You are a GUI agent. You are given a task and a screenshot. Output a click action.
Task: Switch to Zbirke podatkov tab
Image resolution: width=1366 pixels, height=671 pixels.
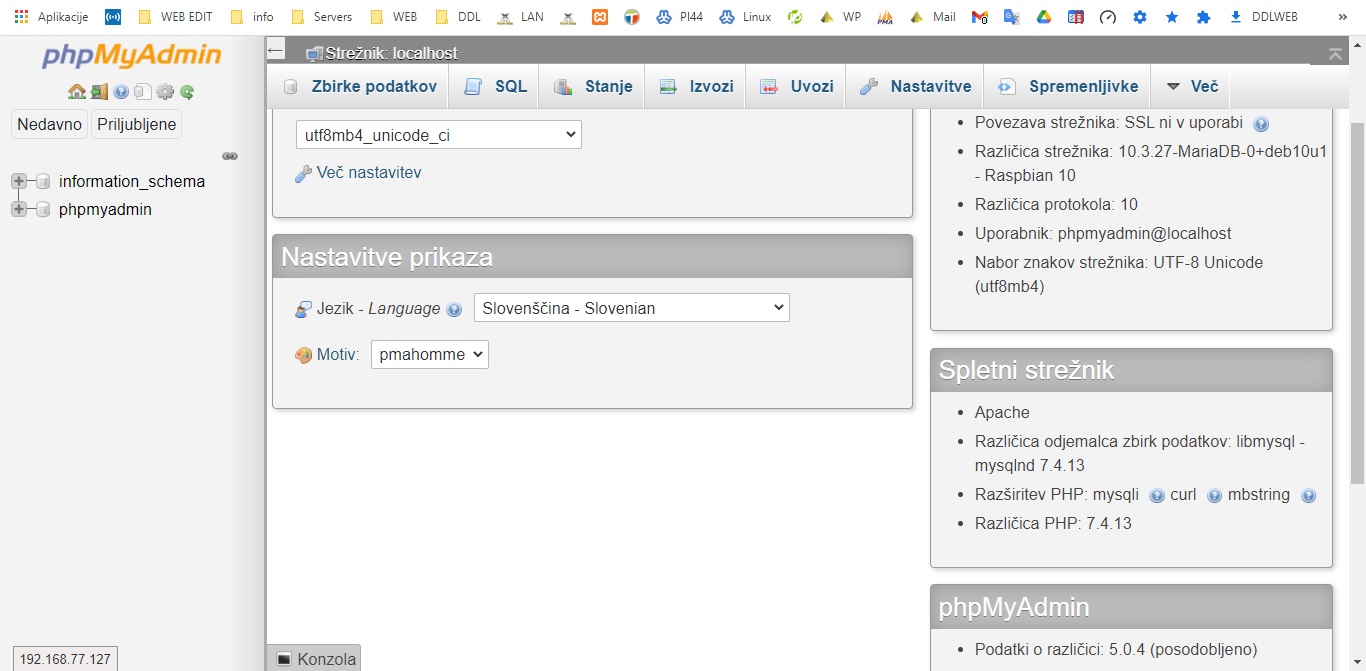[359, 86]
